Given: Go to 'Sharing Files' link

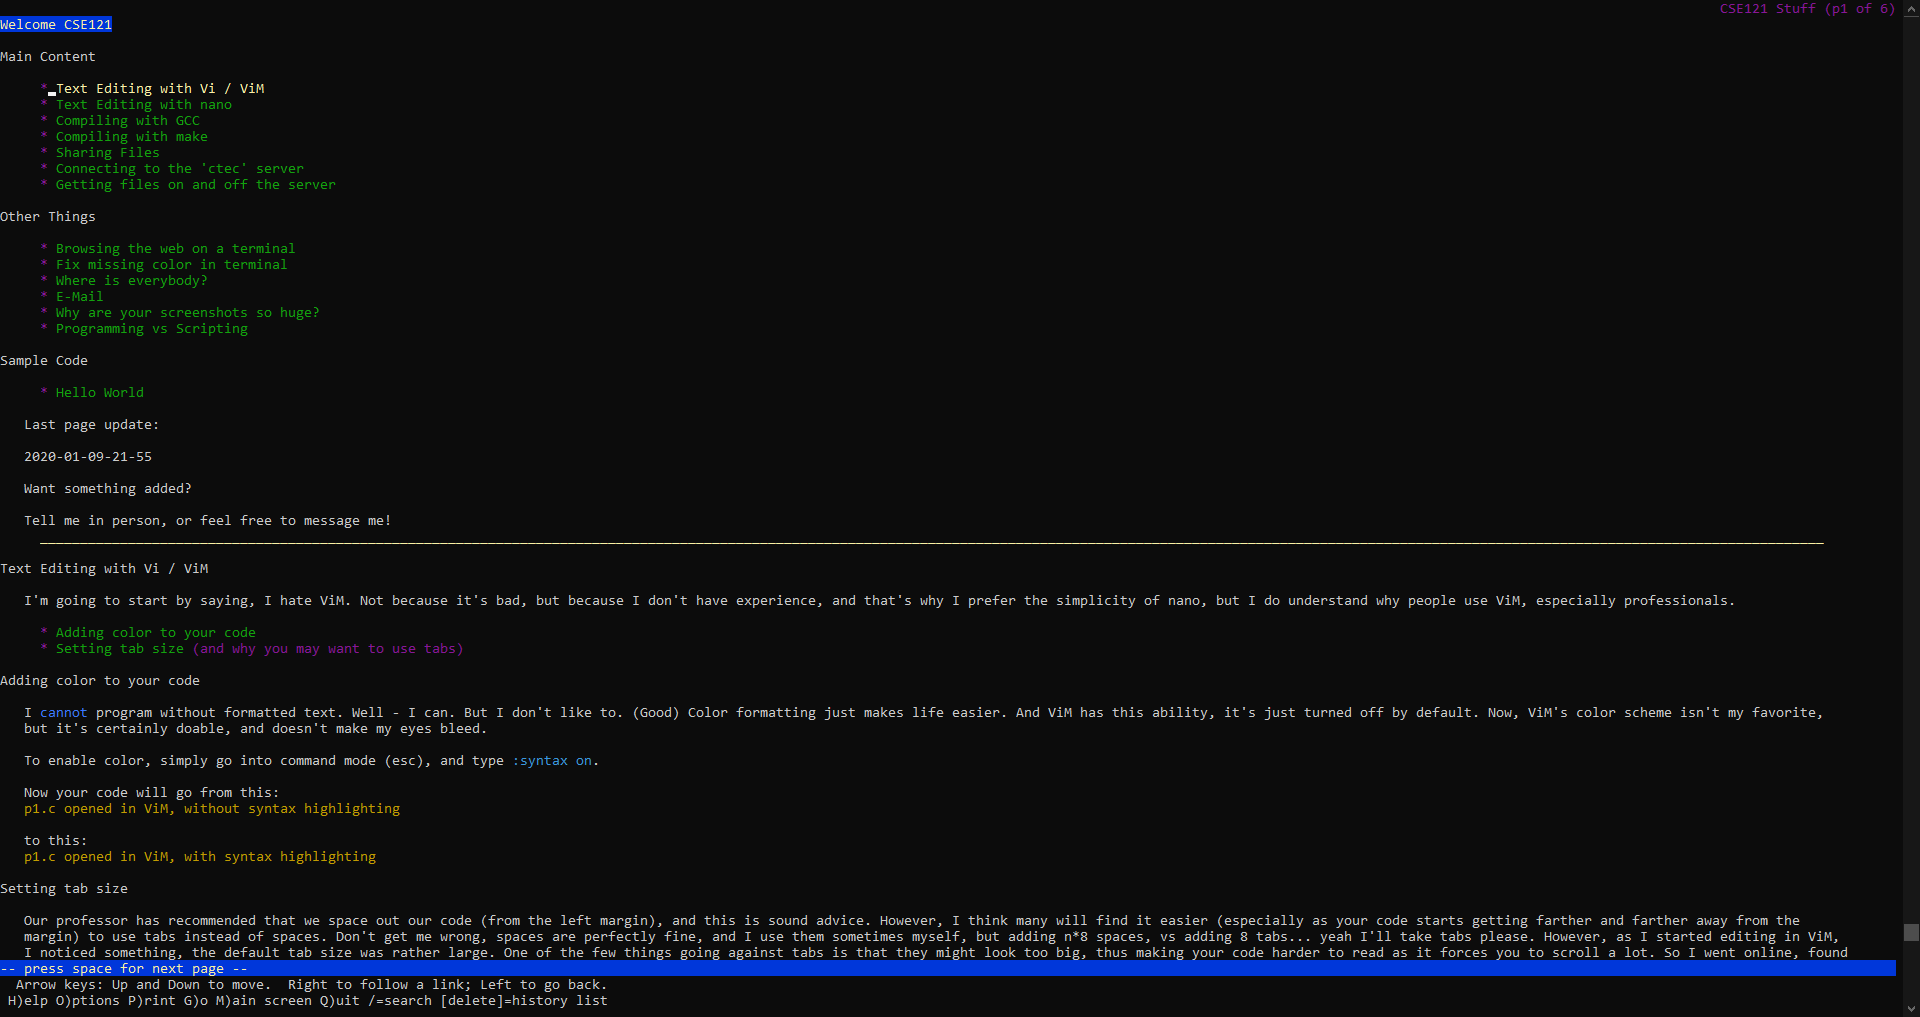Looking at the screenshot, I should tap(108, 153).
